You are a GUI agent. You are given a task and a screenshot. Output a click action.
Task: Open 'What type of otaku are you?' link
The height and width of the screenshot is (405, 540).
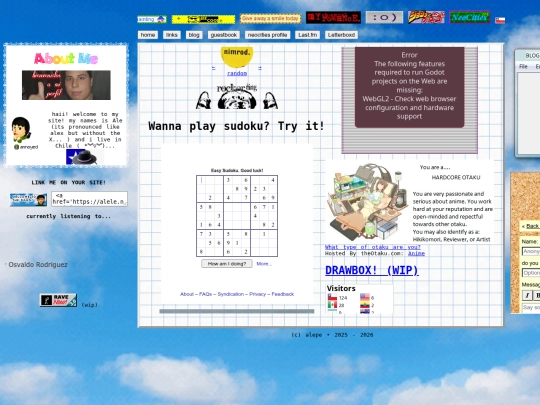coord(373,247)
